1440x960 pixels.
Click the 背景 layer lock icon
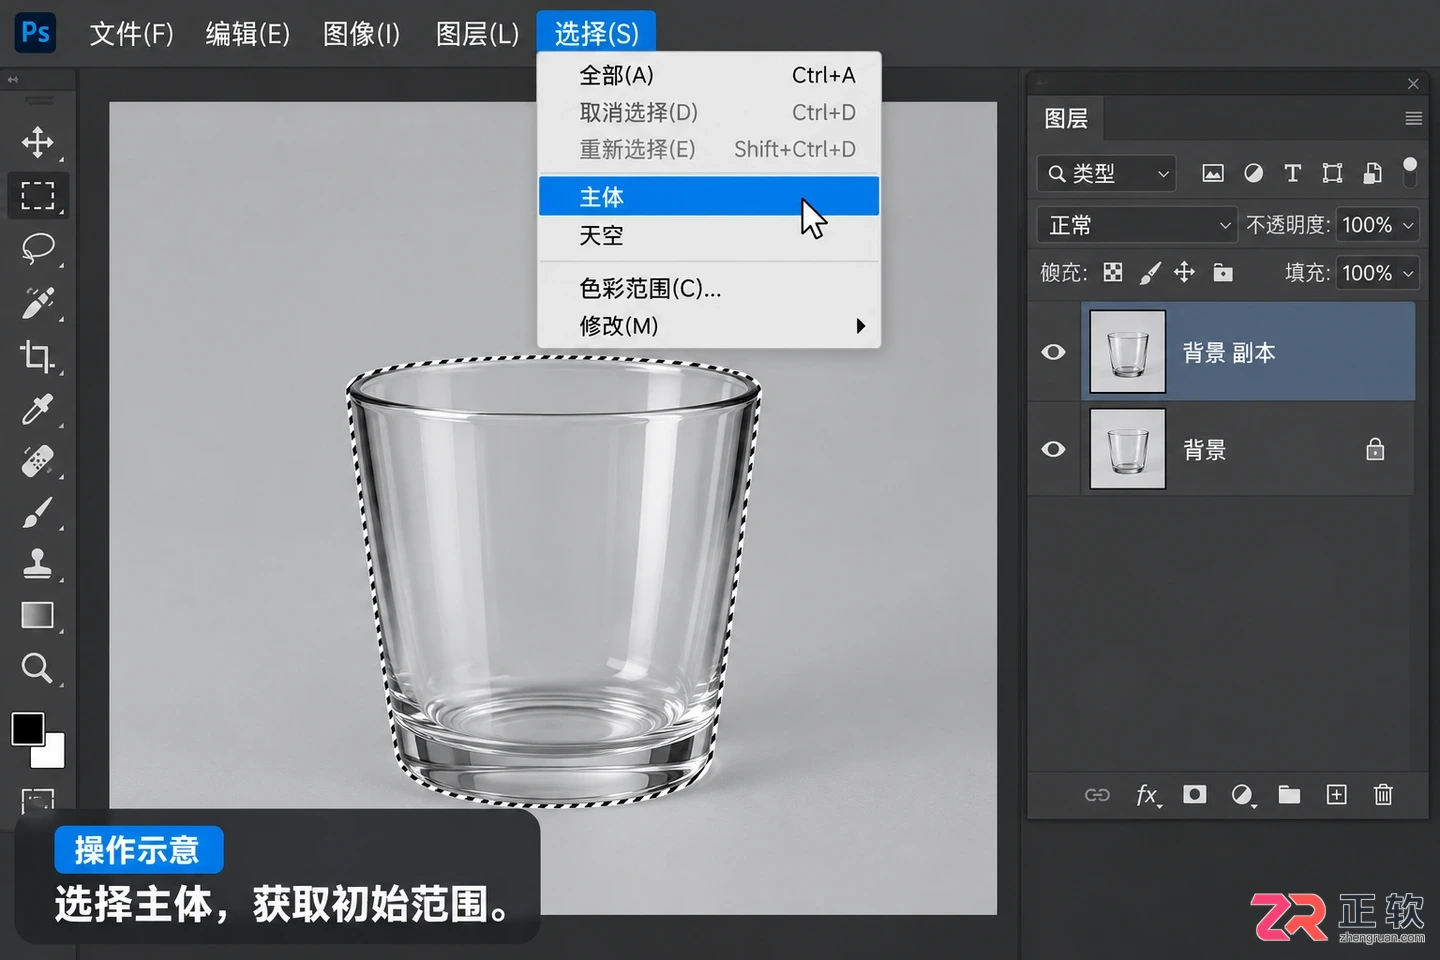1376,449
